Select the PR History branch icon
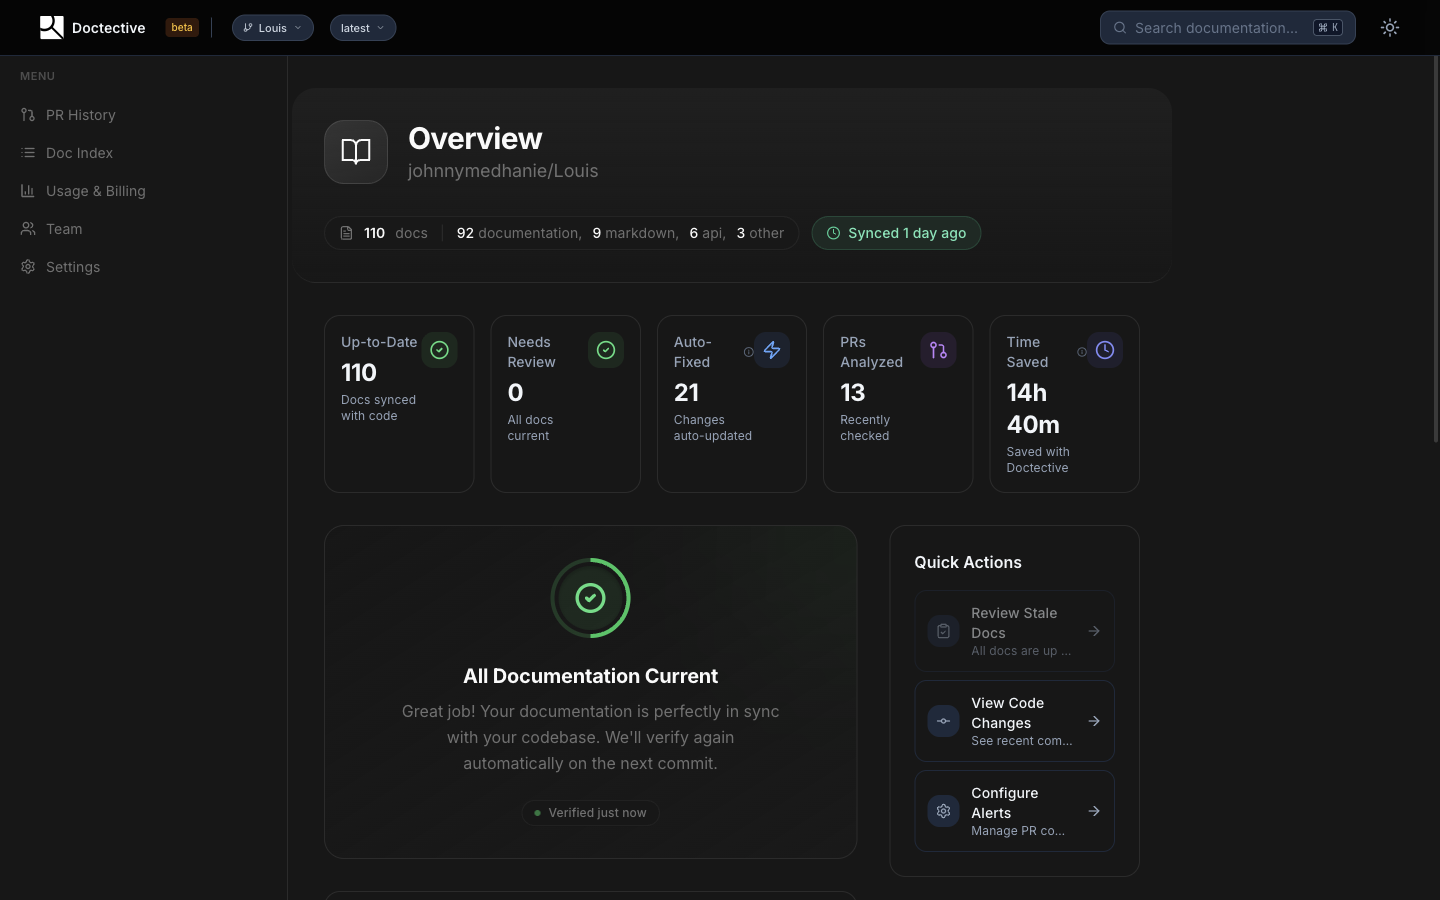This screenshot has height=900, width=1440. point(28,115)
